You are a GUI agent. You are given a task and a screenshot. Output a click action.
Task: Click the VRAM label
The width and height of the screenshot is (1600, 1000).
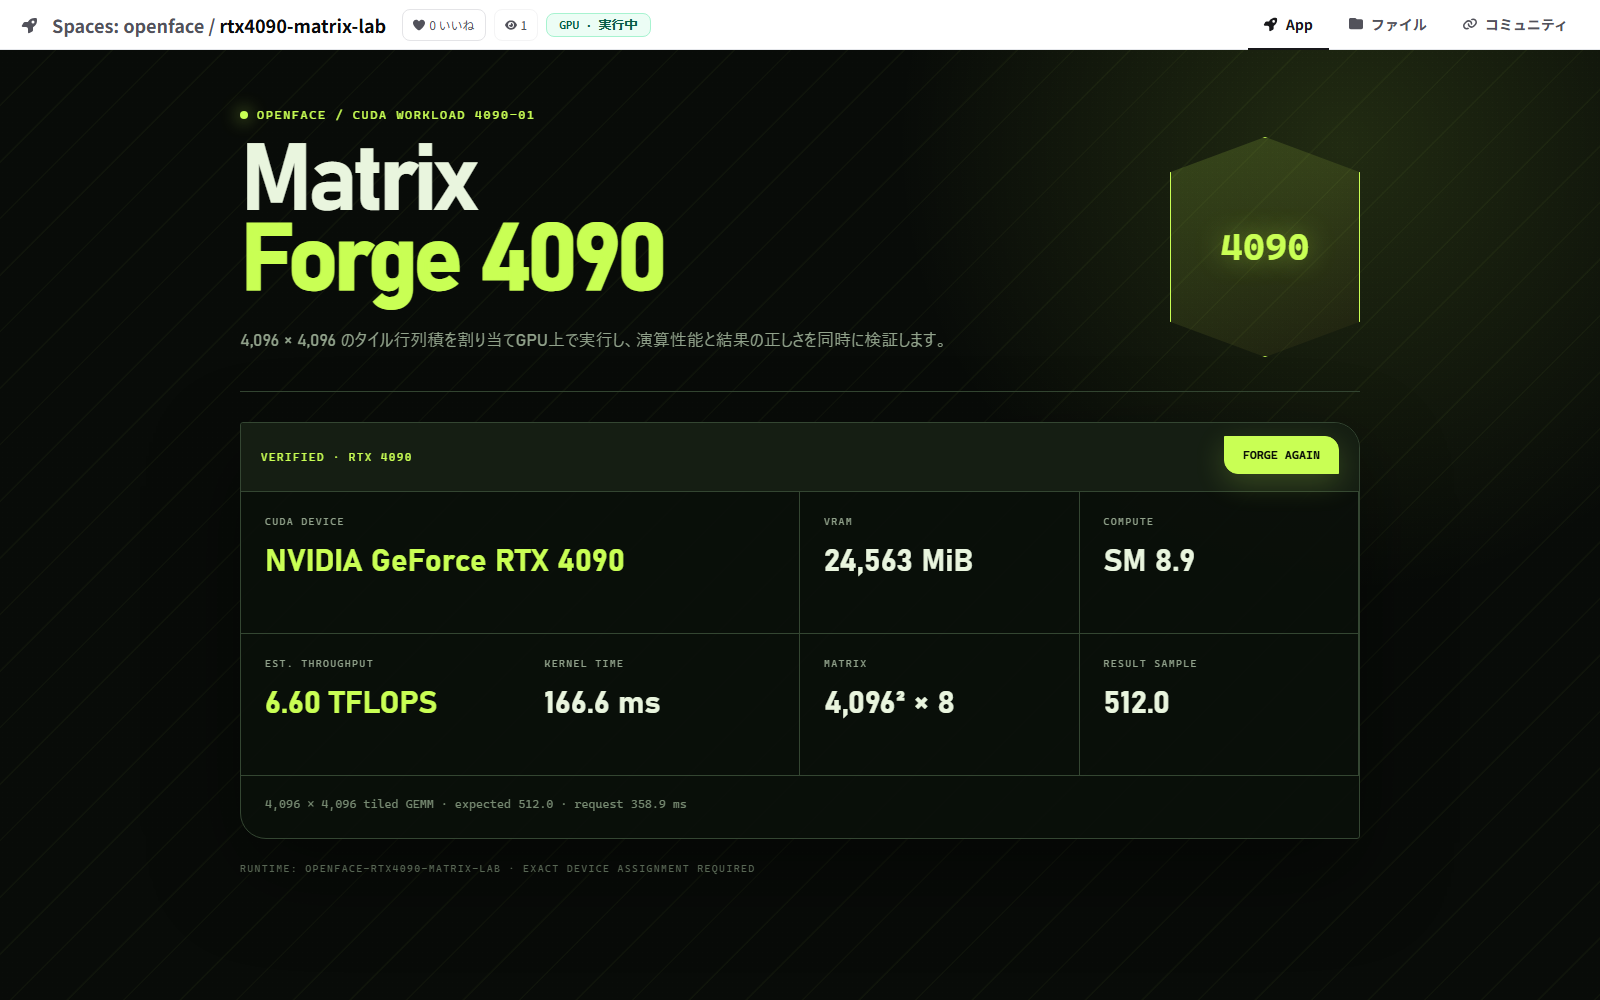838,522
